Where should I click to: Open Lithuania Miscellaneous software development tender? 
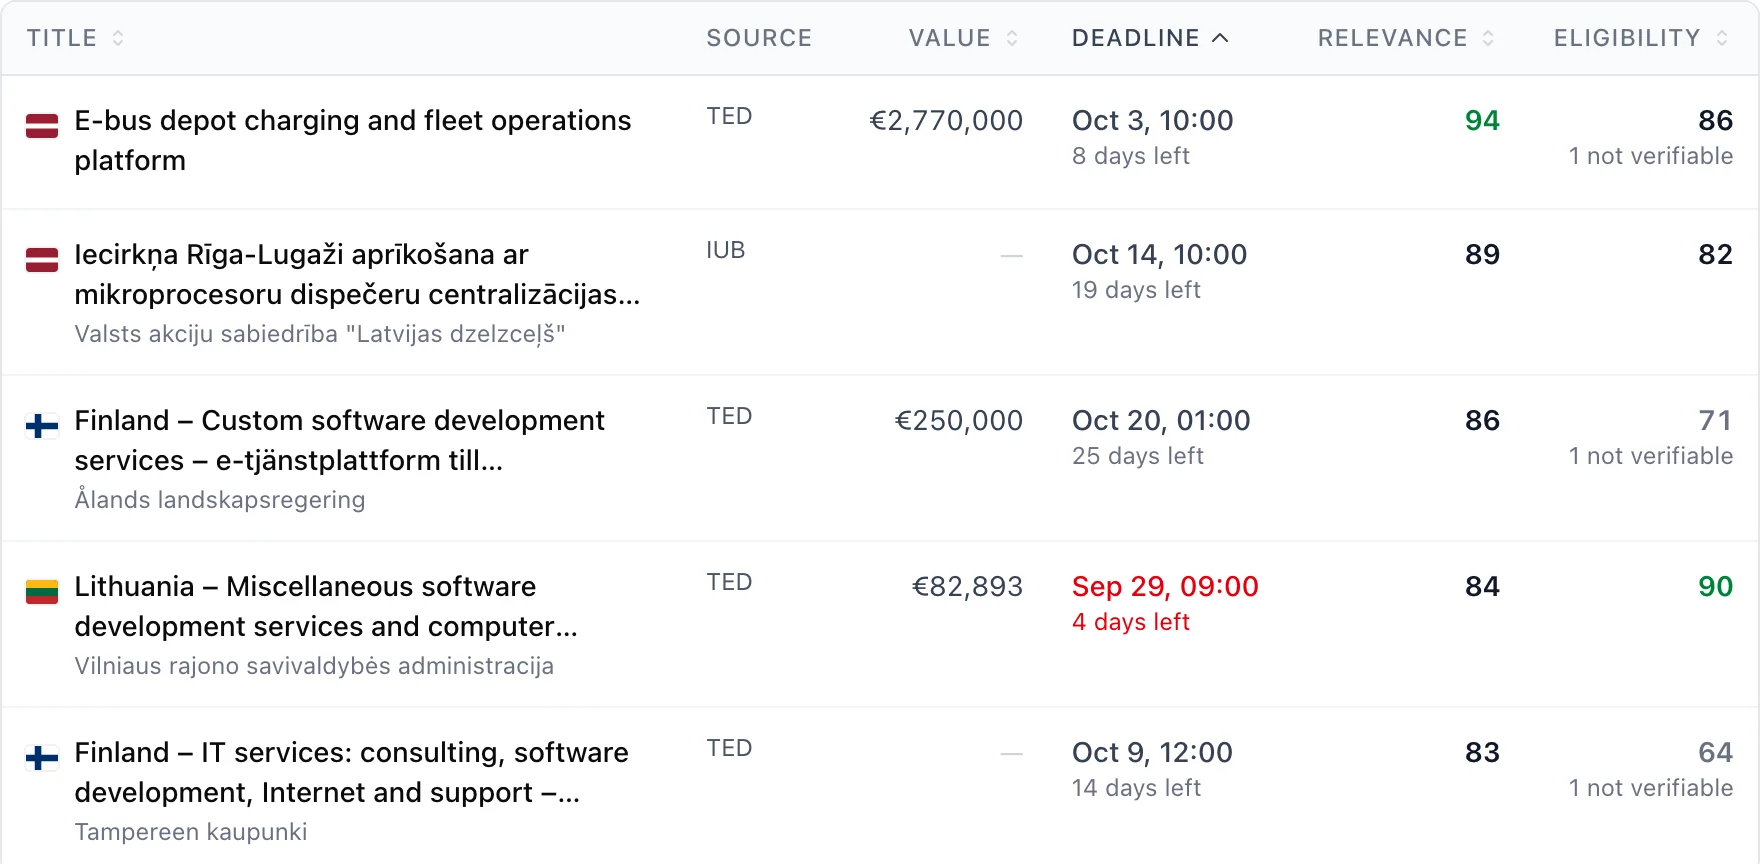click(326, 606)
